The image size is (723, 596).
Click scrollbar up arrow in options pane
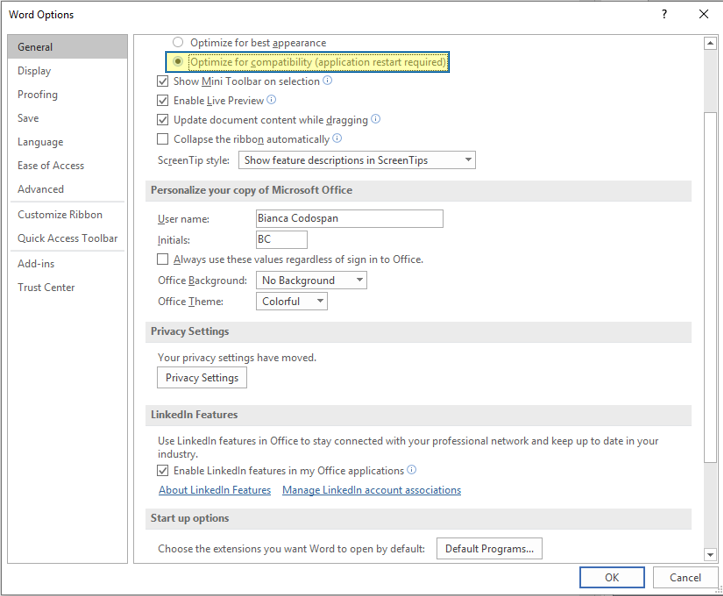pyautogui.click(x=710, y=44)
